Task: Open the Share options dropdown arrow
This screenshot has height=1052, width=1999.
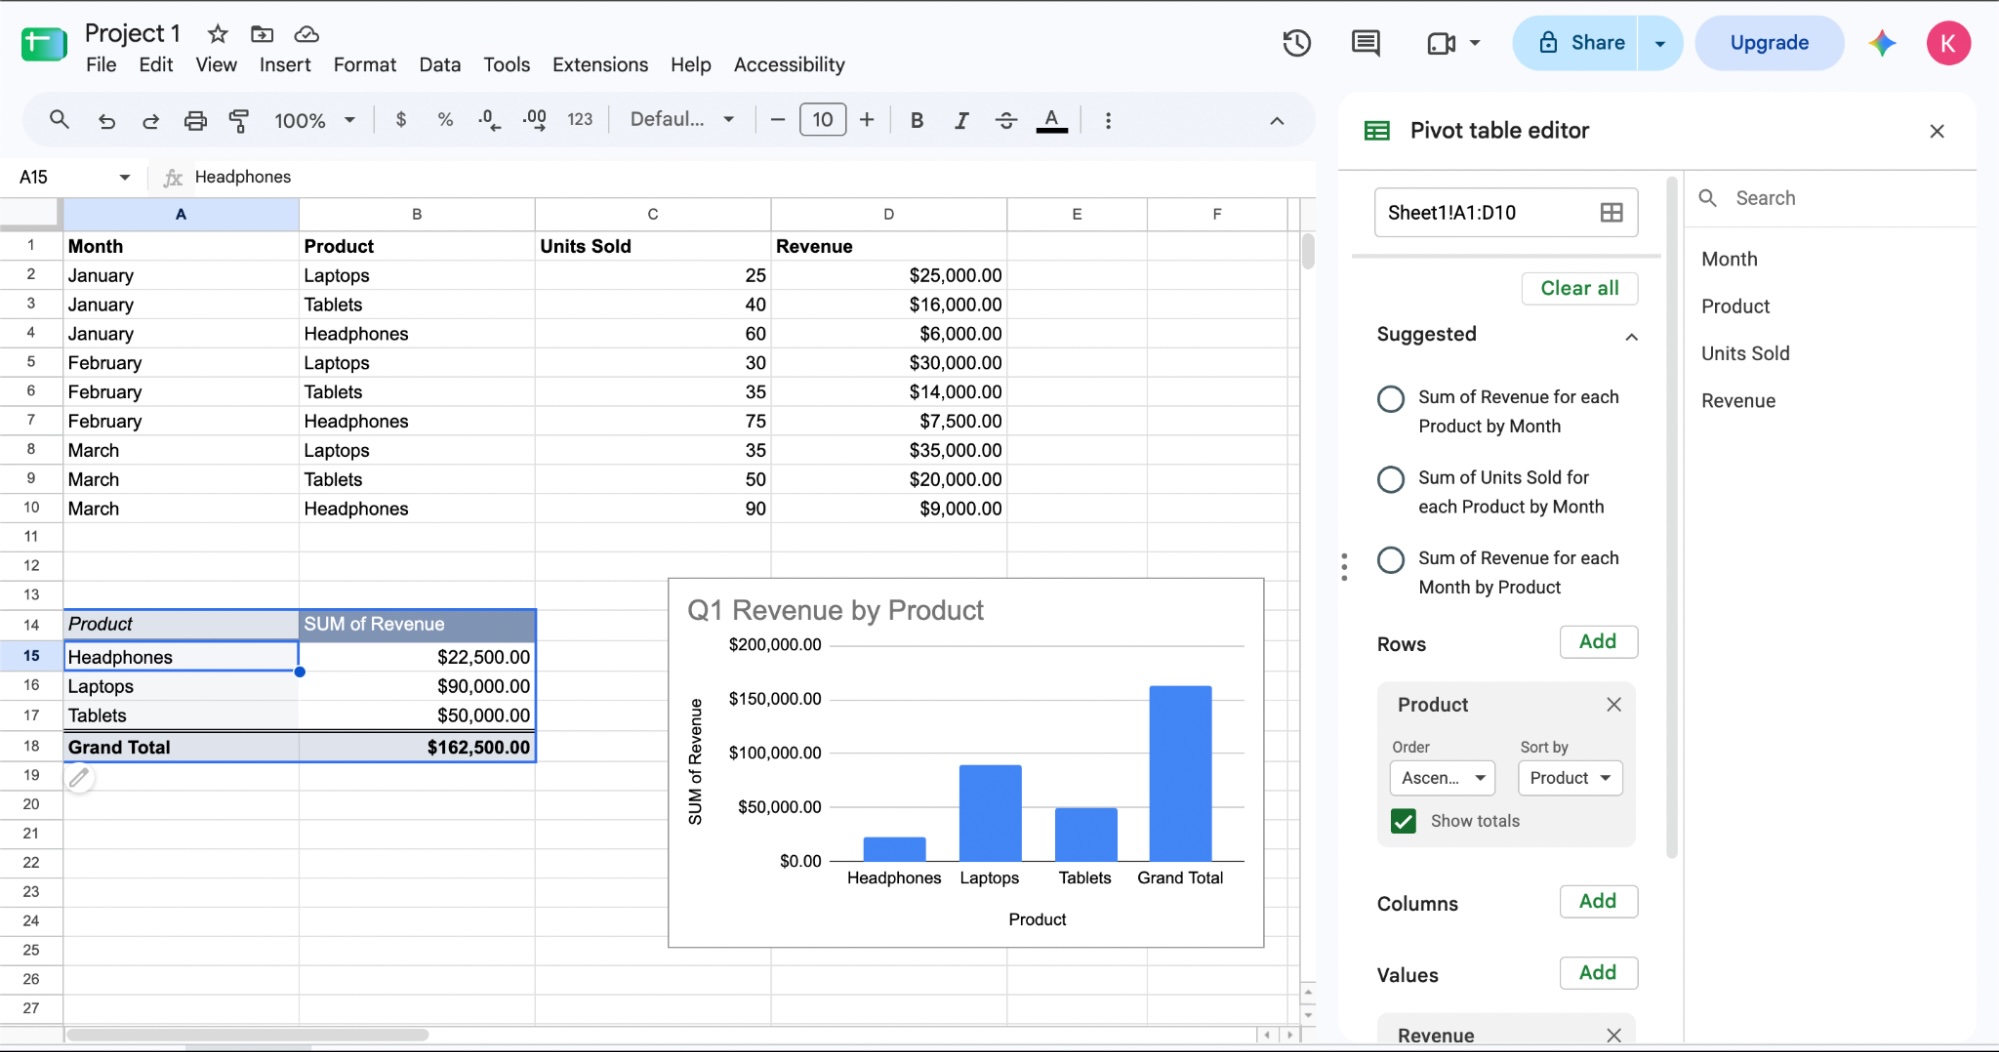Action: pyautogui.click(x=1660, y=43)
